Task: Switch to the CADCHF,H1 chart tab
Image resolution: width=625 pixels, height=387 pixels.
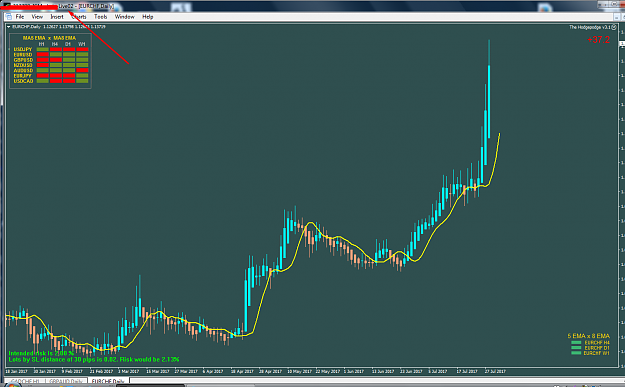Action: 25,382
